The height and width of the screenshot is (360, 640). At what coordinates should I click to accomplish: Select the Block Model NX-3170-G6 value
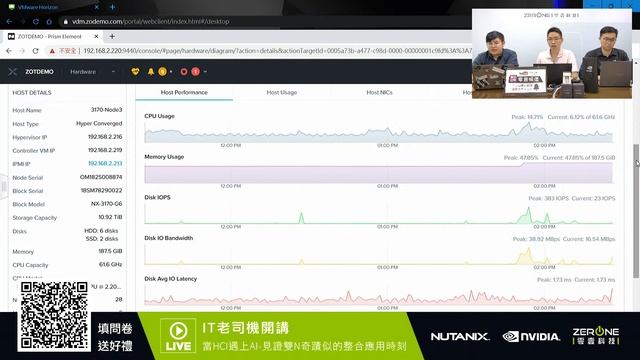[x=106, y=204]
